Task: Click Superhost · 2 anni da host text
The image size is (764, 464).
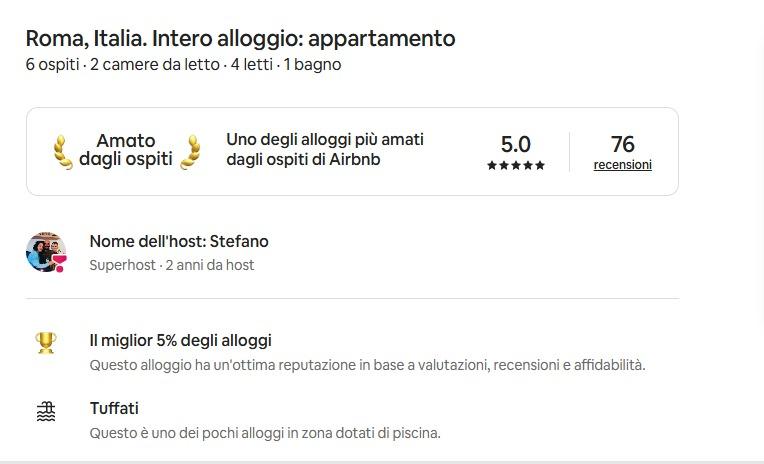Action: coord(172,265)
